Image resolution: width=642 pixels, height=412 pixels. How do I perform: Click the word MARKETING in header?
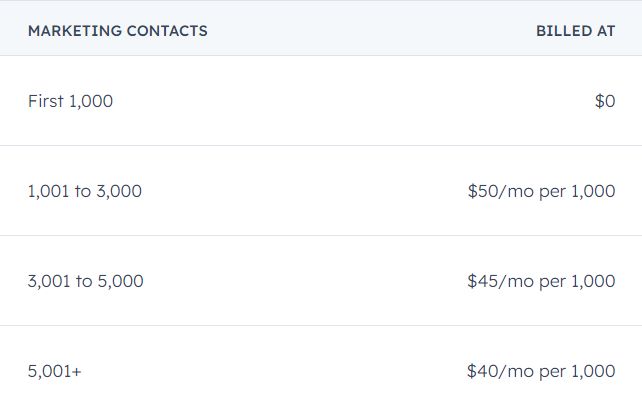[x=75, y=31]
